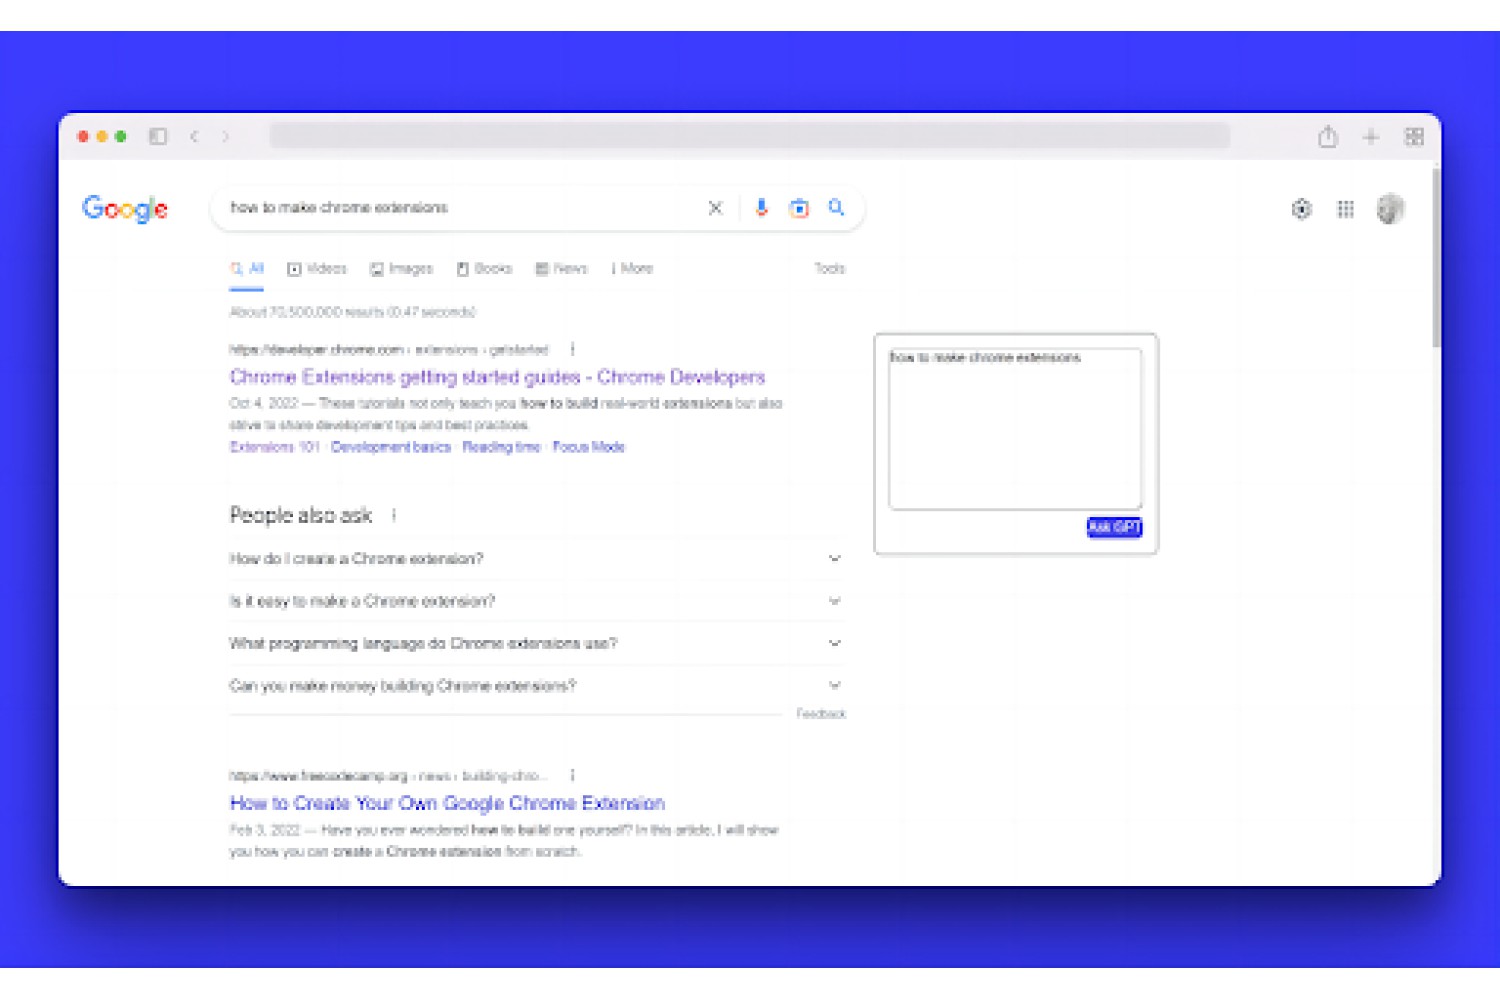Follow the Development basics sitelink
The height and width of the screenshot is (1000, 1500).
pos(391,447)
